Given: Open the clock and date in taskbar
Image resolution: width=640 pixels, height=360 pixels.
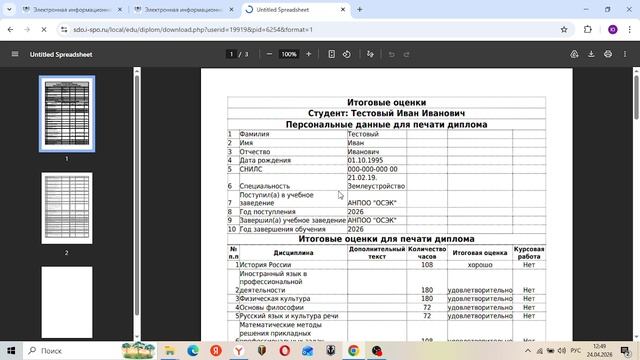Looking at the screenshot, I should click(x=600, y=351).
